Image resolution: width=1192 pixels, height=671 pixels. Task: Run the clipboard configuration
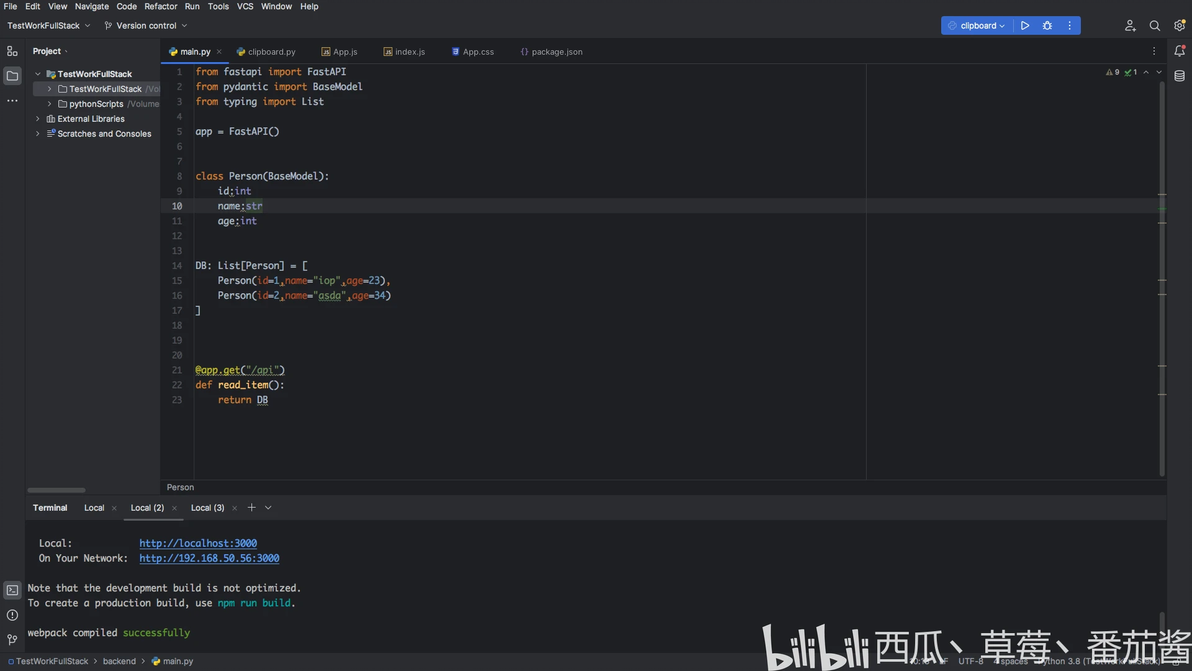1025,26
